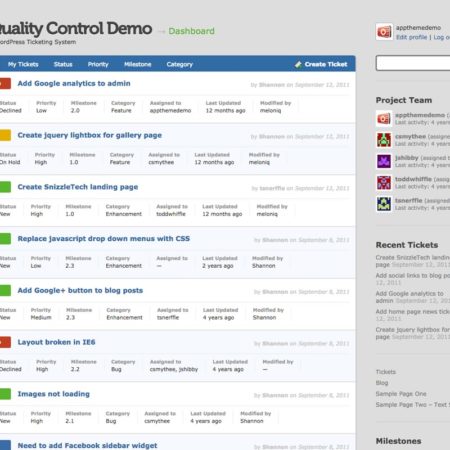Click green status marker of Replace javascript ticket

pyautogui.click(x=5, y=239)
